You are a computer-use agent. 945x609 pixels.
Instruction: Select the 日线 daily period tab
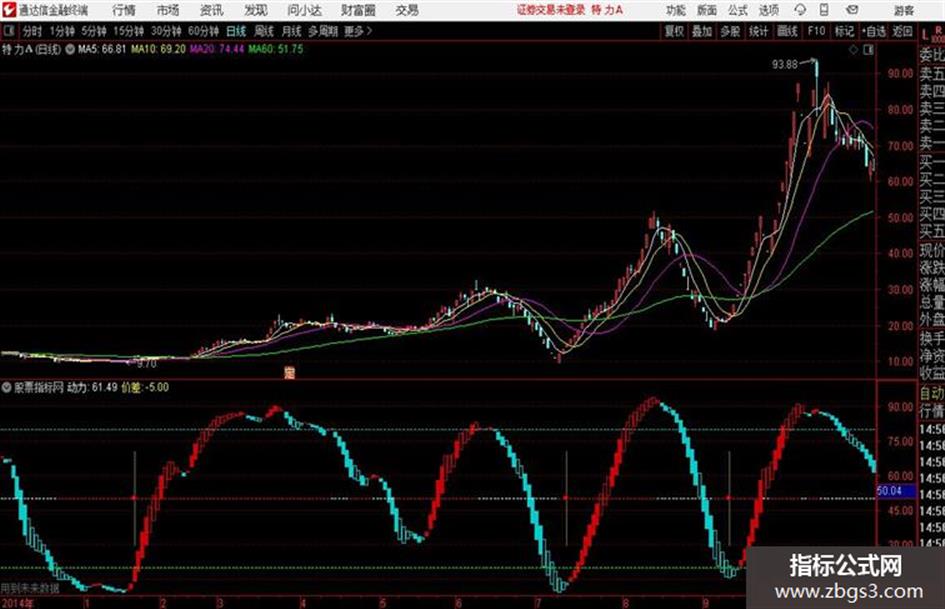coord(236,31)
